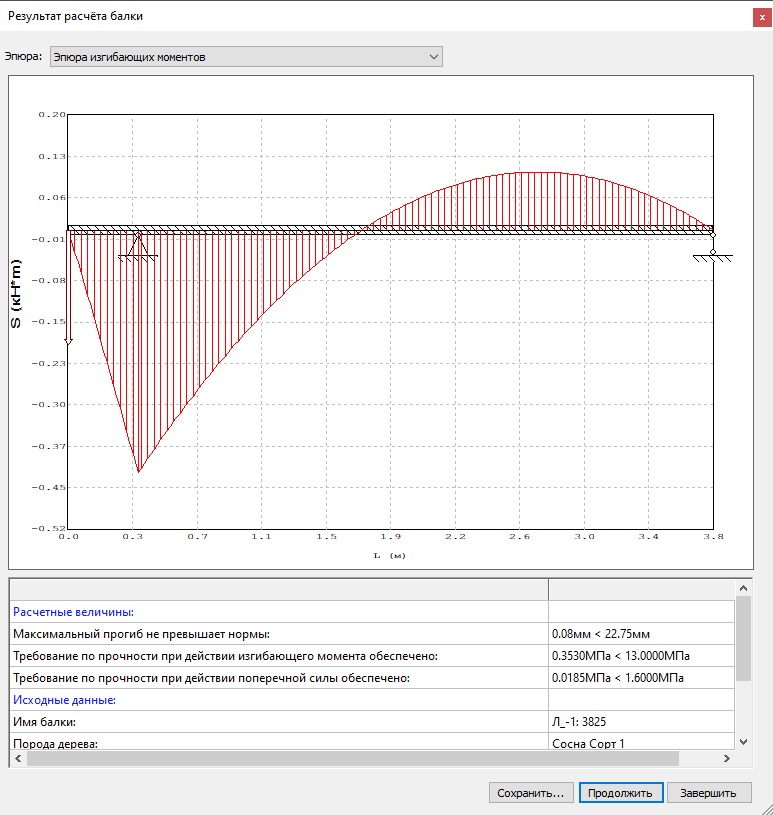Click the Завершить button
Image resolution: width=773 pixels, height=815 pixels.
[x=709, y=793]
